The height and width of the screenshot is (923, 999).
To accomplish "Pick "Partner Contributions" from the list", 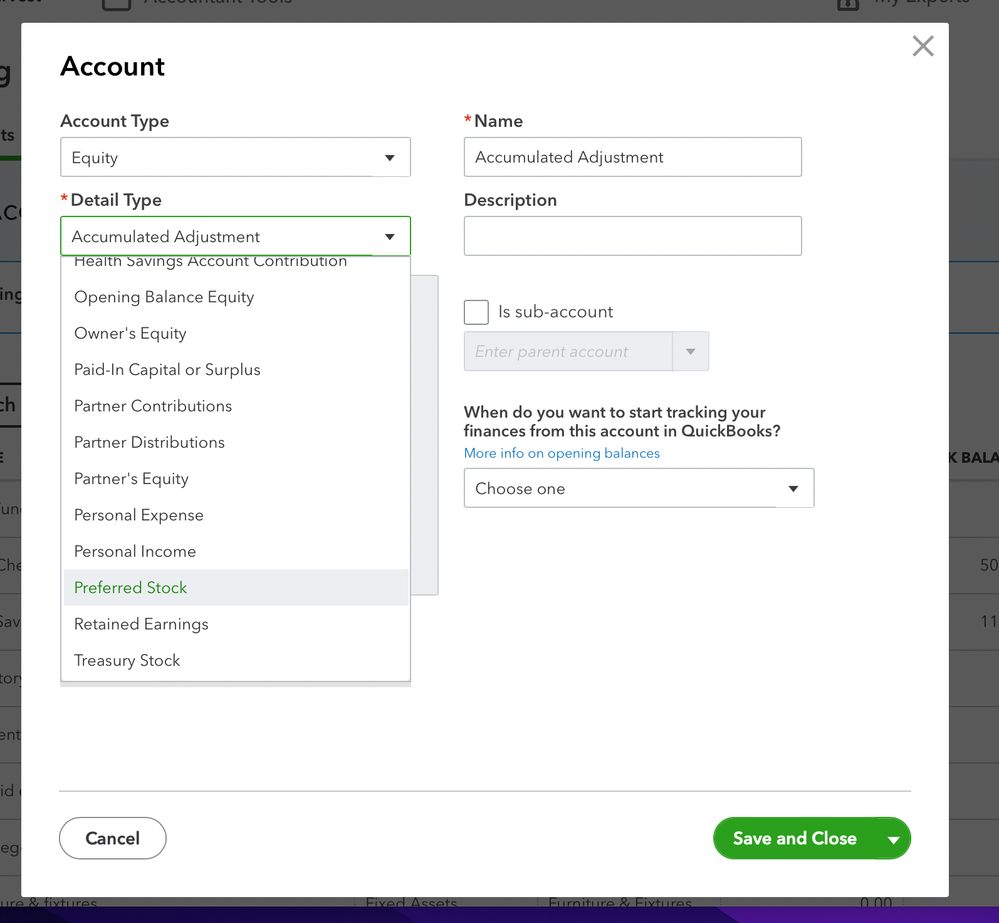I will point(153,406).
